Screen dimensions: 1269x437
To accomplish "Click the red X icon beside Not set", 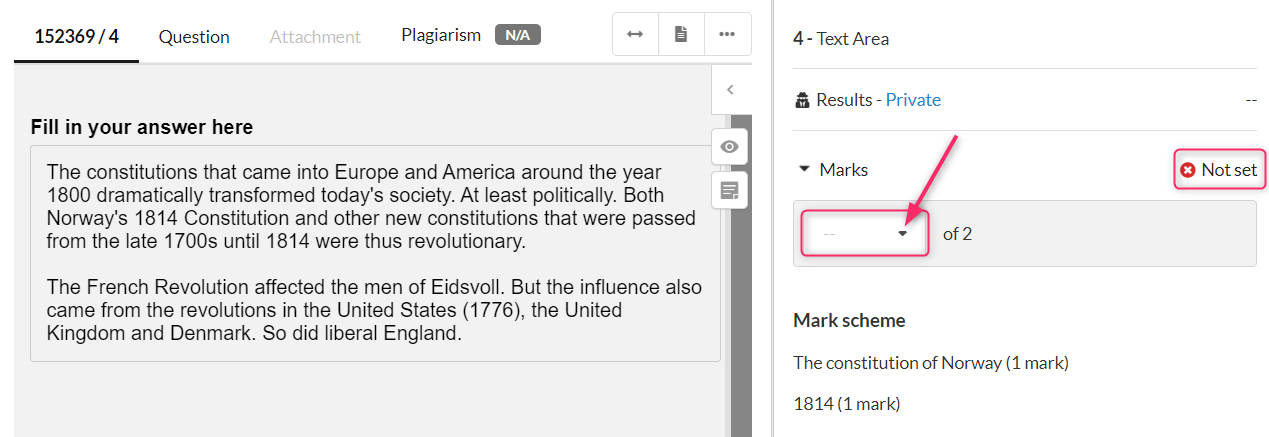I will click(1188, 170).
